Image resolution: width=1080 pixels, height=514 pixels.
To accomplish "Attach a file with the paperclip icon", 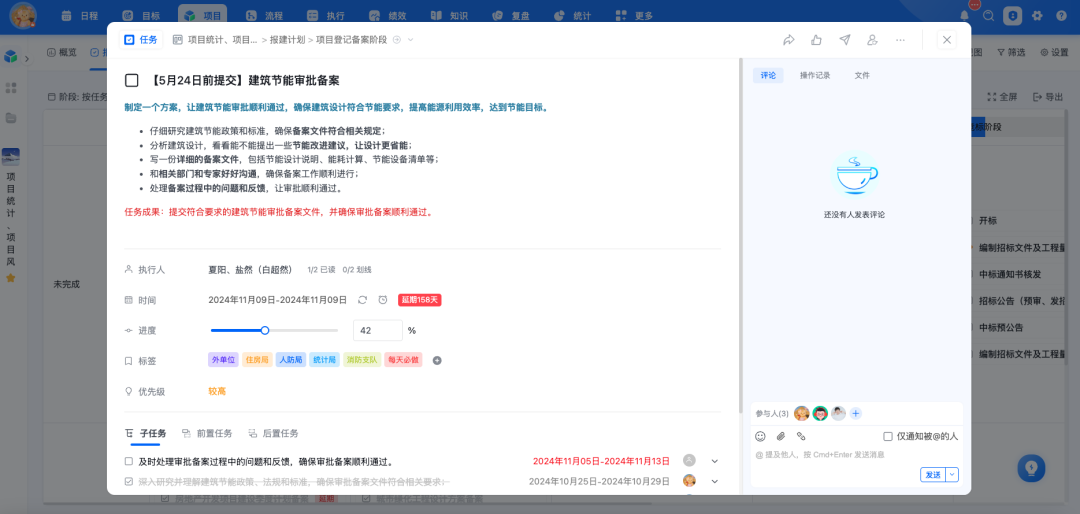I will pos(780,436).
